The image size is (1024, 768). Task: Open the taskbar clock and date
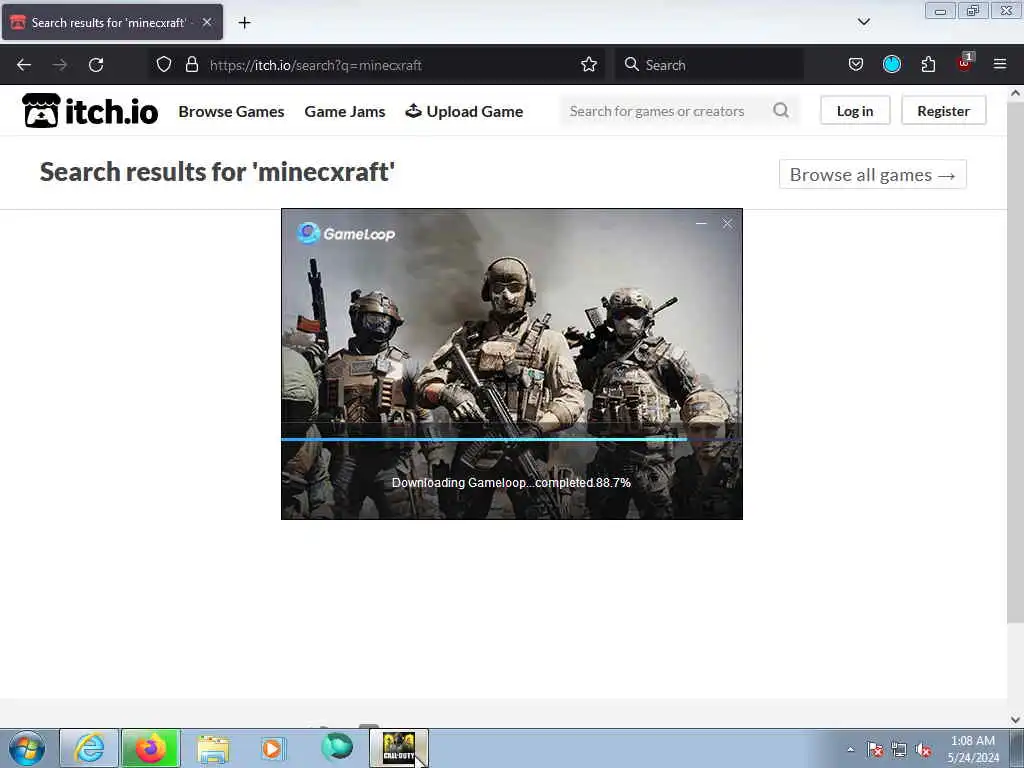click(x=973, y=749)
